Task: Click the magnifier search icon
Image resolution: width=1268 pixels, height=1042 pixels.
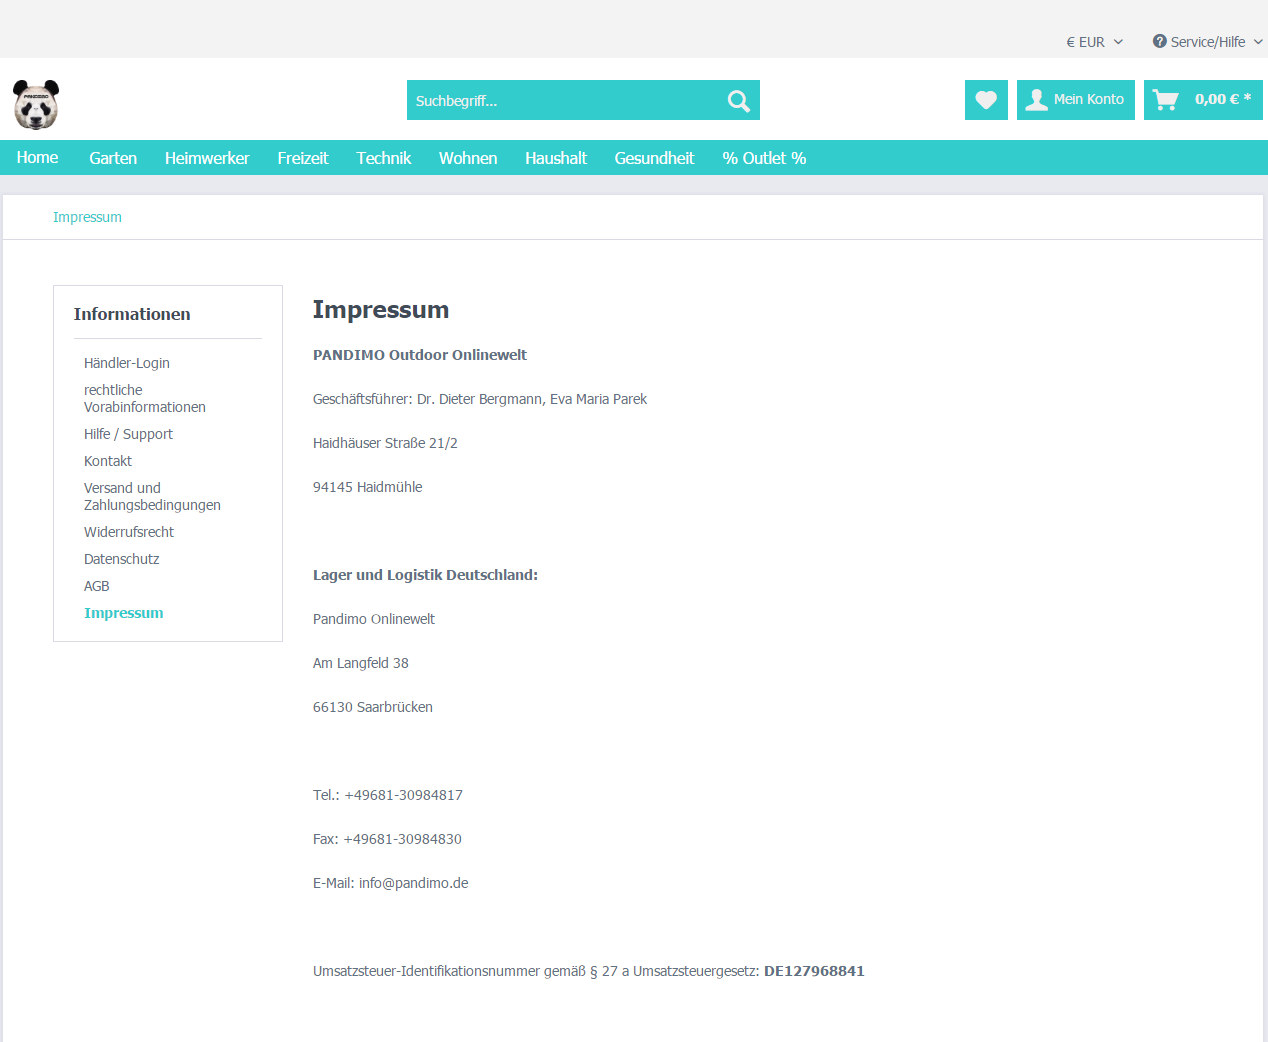Action: click(738, 100)
